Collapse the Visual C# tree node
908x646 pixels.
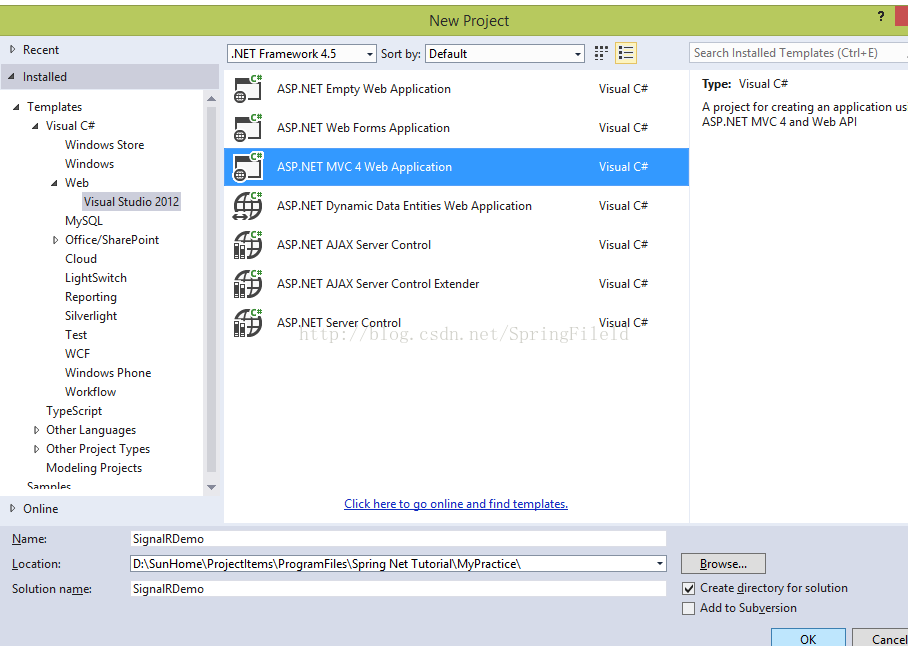click(35, 126)
